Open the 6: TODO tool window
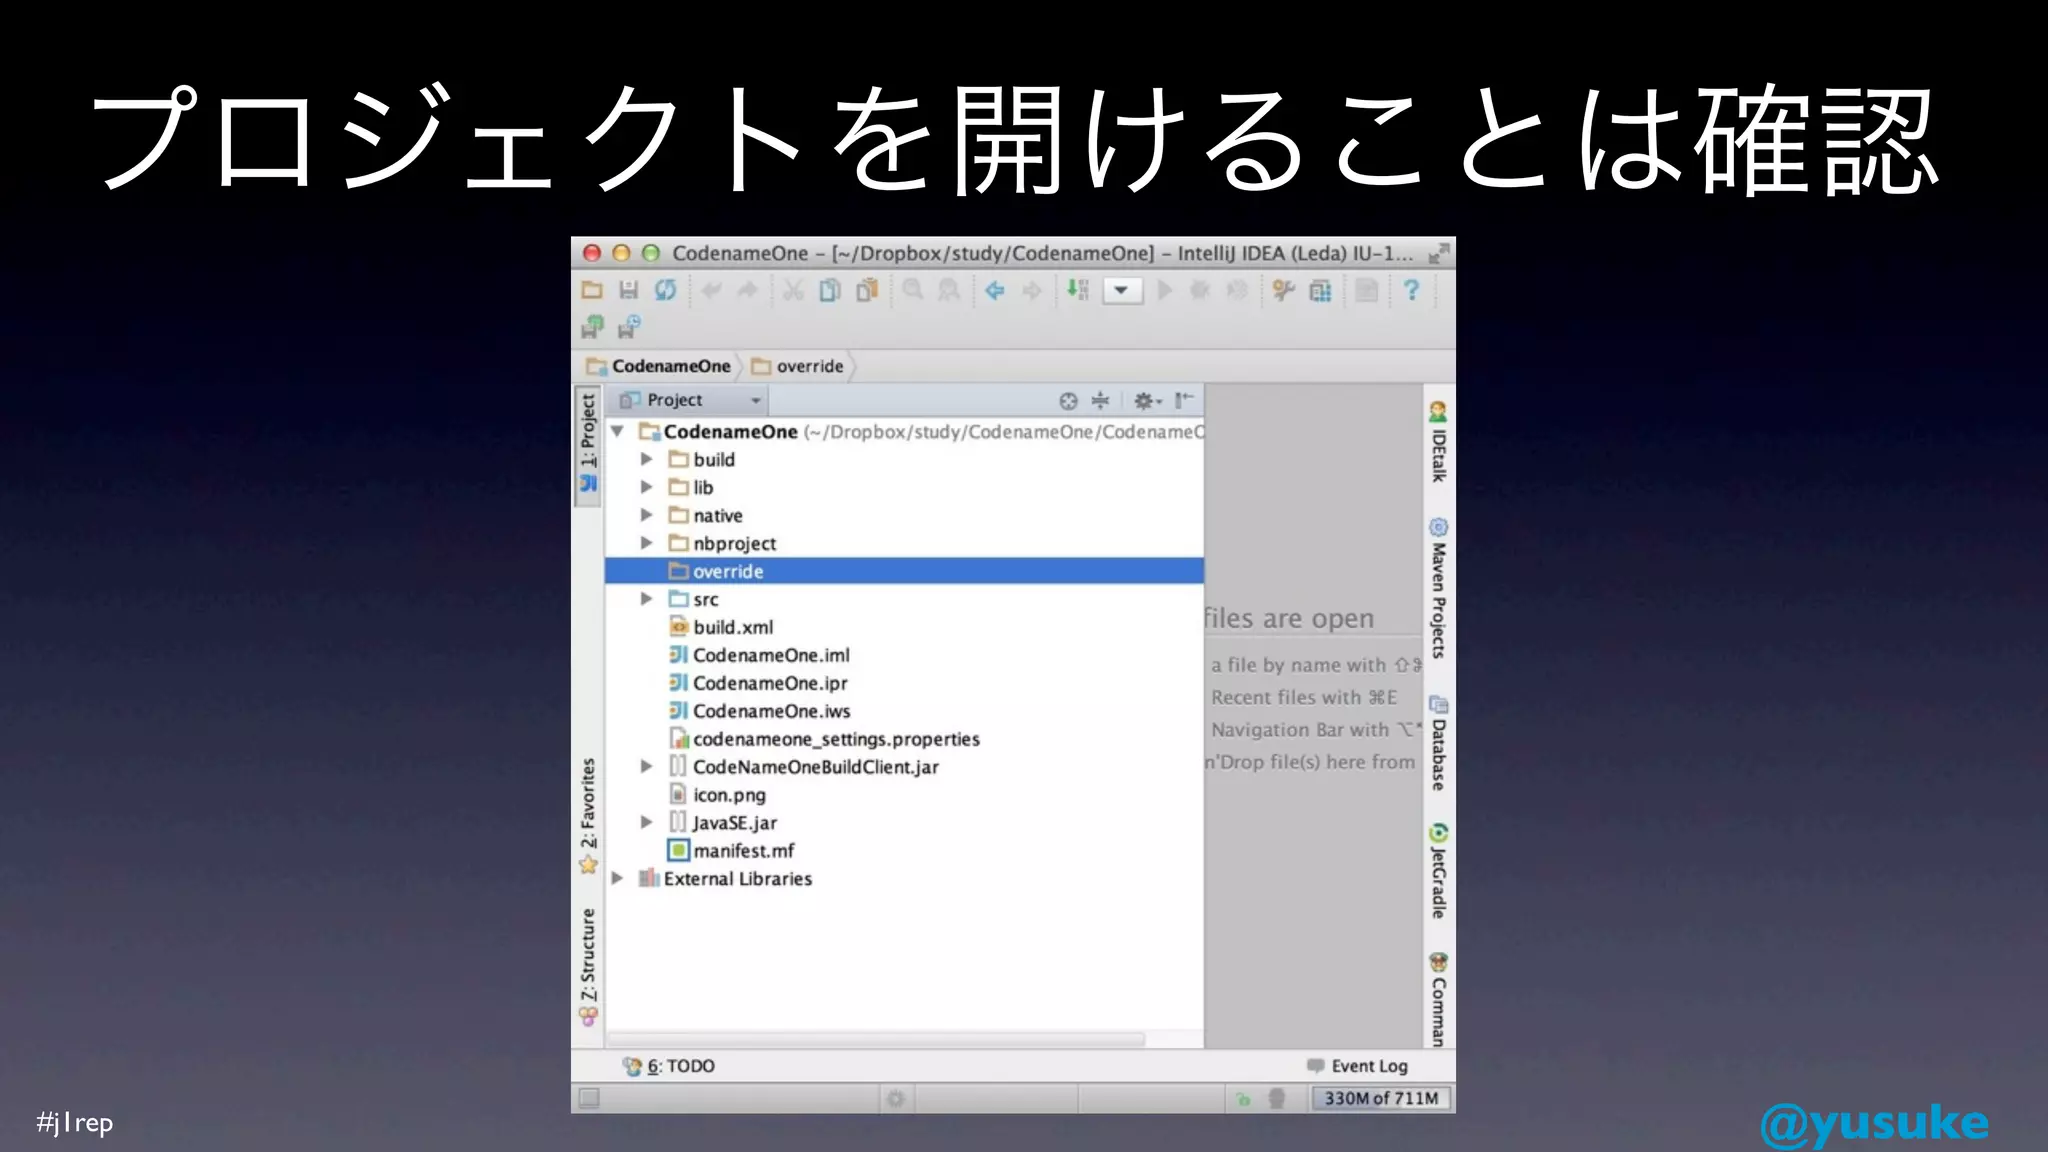The width and height of the screenshot is (2048, 1152). coord(669,1066)
